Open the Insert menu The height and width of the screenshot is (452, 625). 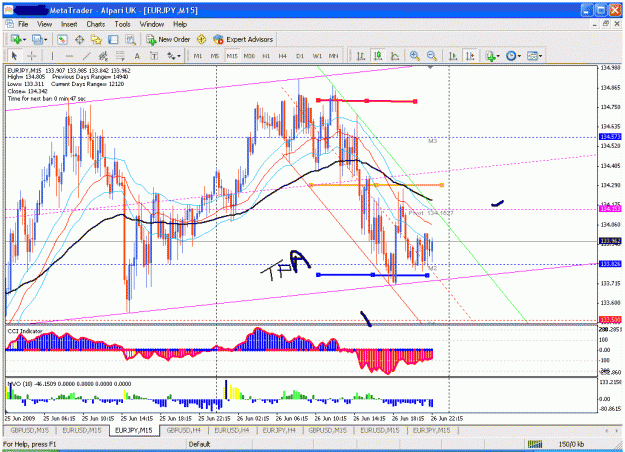tap(69, 24)
